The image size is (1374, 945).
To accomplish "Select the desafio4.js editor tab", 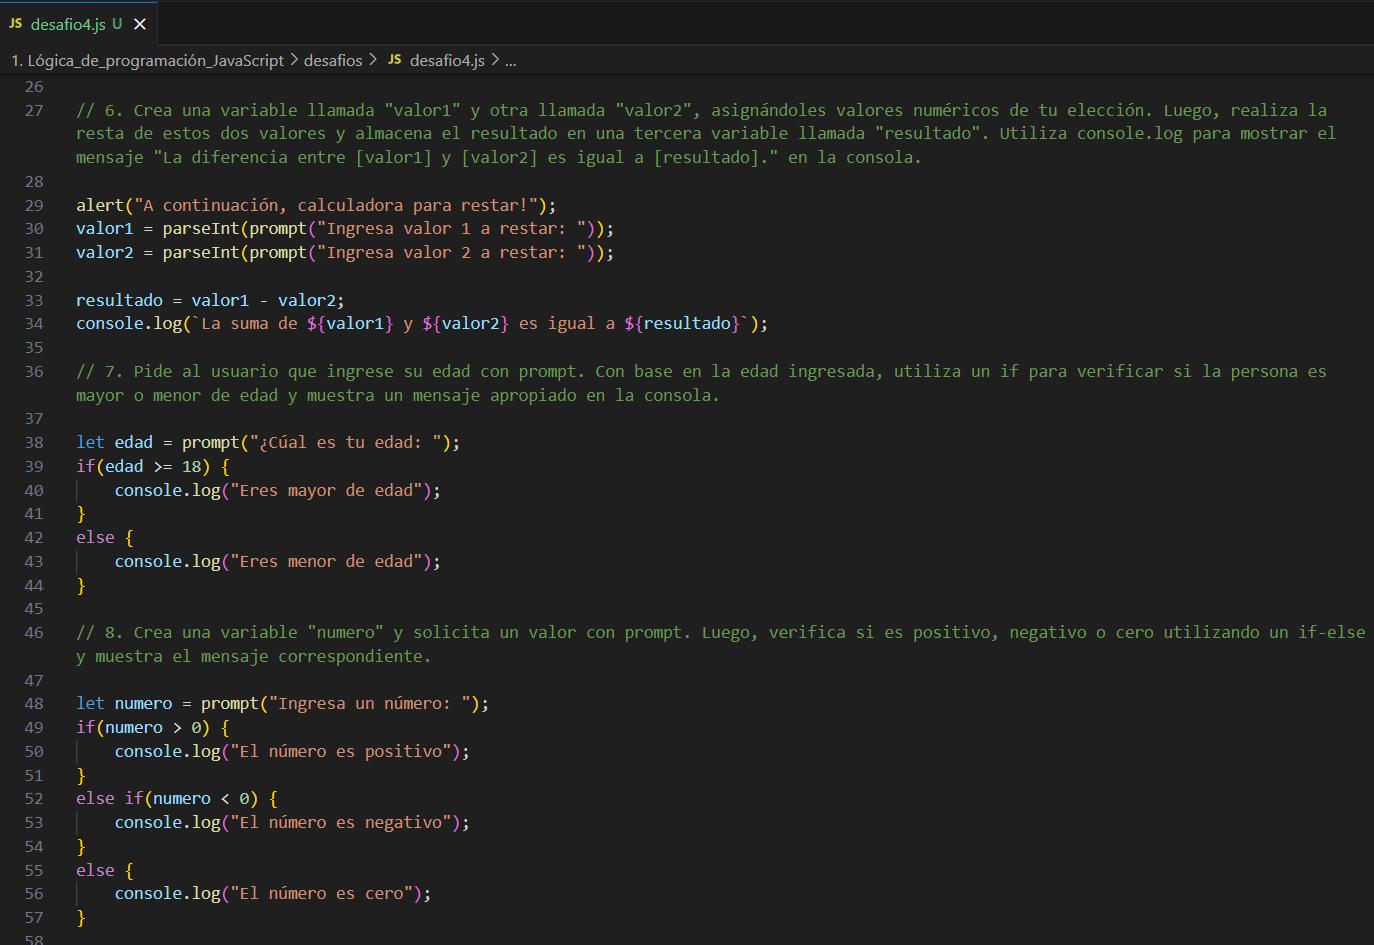I will (x=78, y=23).
